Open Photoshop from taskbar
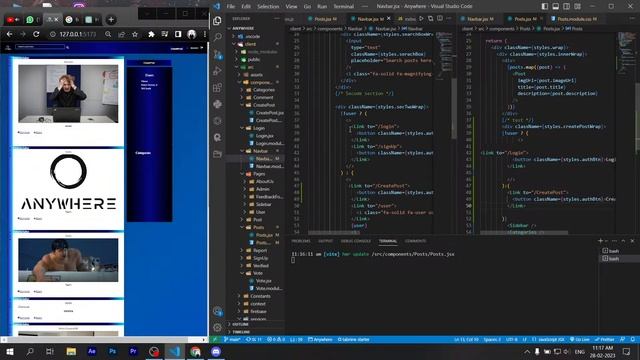Viewport: 640px width, 360px height. coord(112,351)
